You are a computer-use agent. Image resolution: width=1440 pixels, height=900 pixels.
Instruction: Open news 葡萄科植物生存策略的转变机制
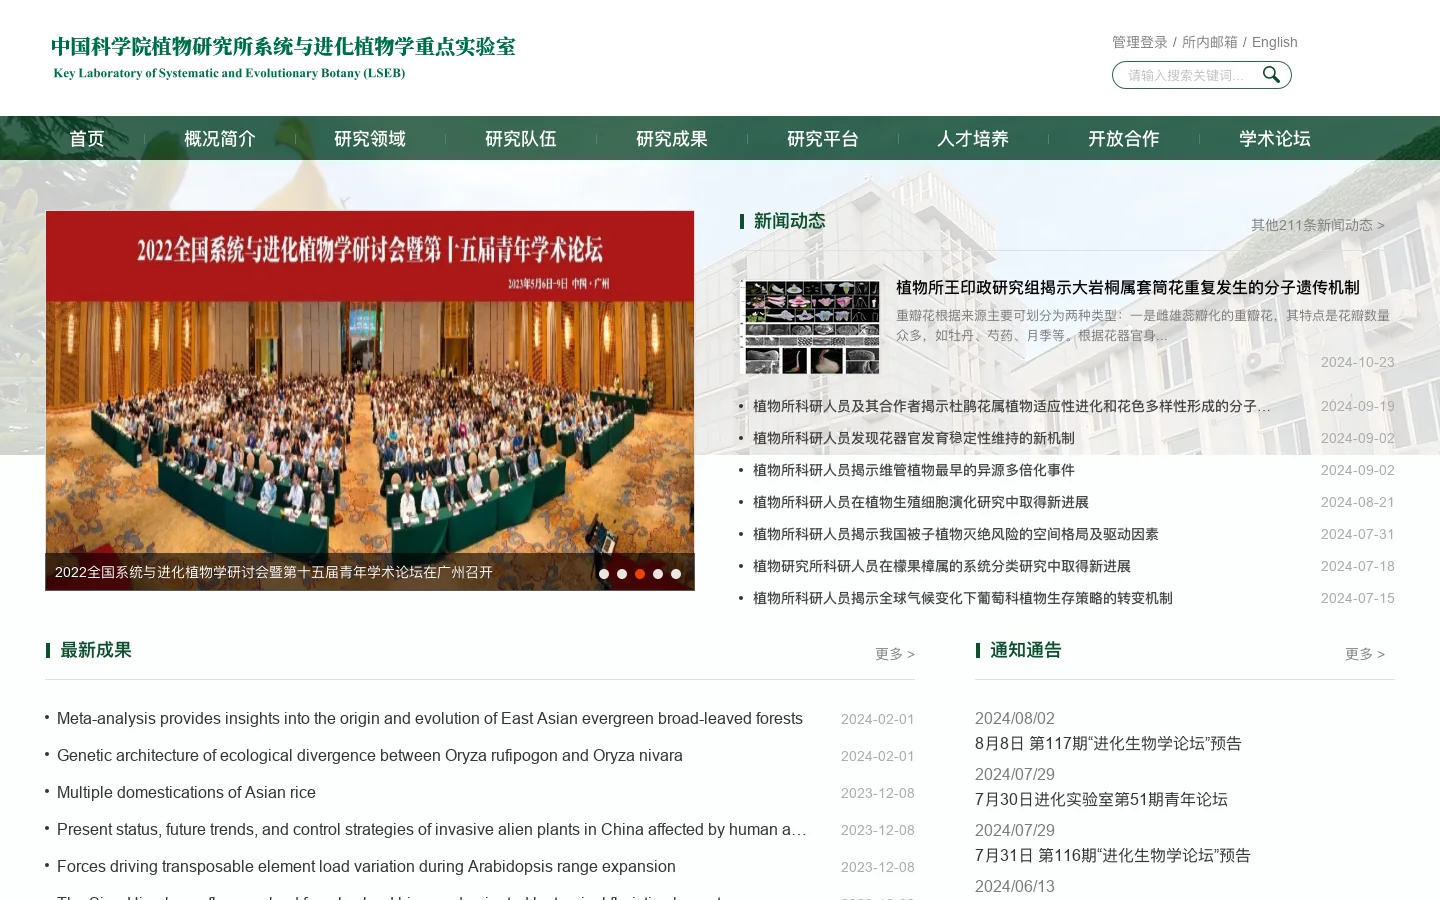click(963, 598)
